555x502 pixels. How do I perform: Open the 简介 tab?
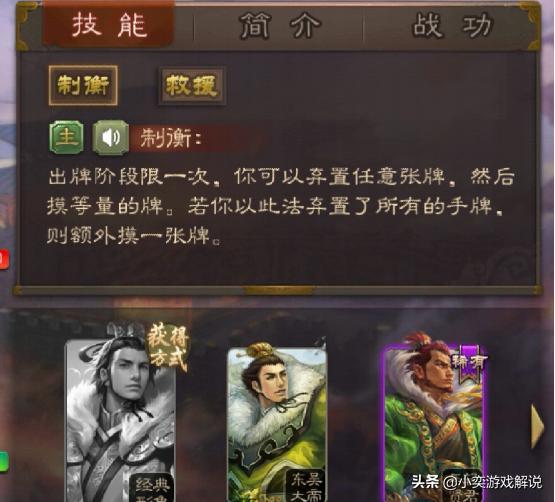click(x=279, y=25)
